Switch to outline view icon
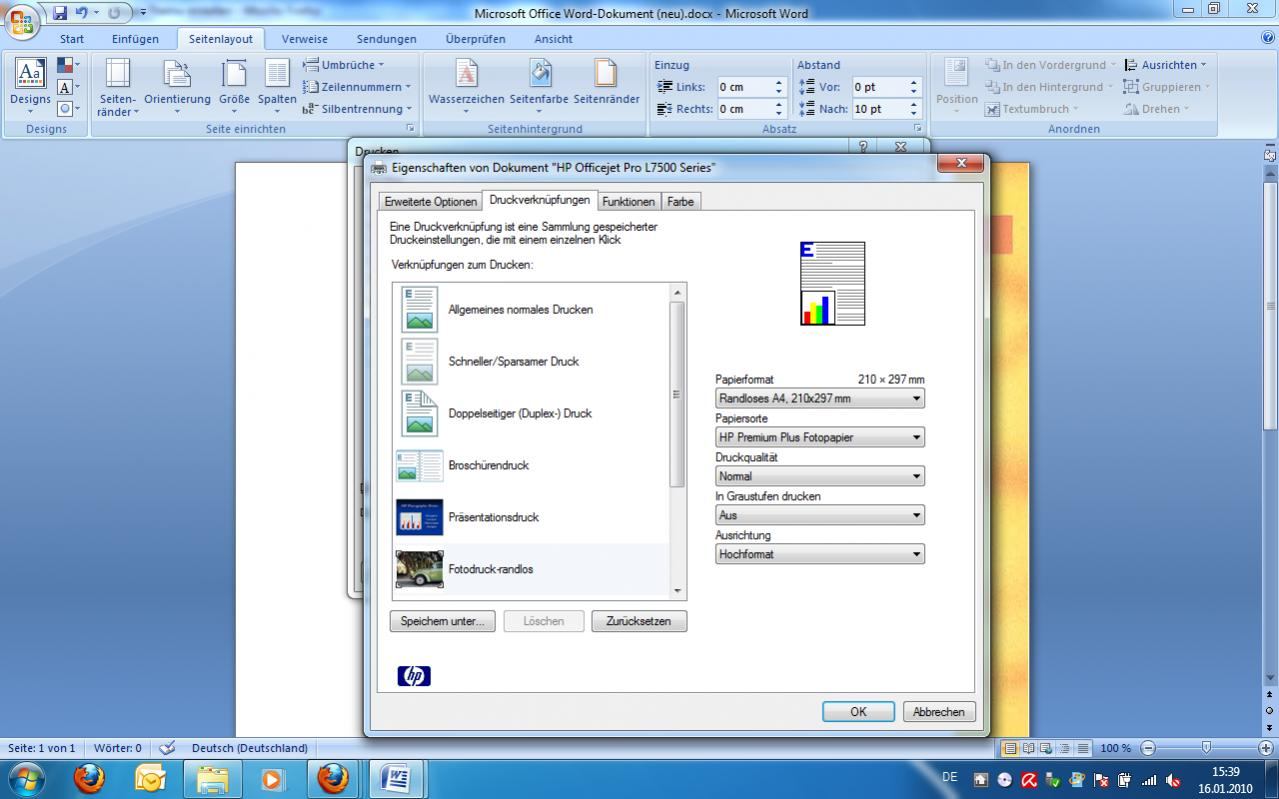Viewport: 1279px width, 799px height. coord(1064,748)
